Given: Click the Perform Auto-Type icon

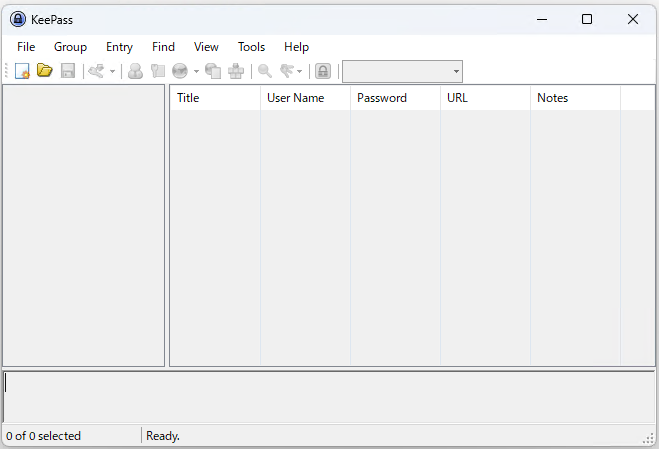Looking at the screenshot, I should pyautogui.click(x=236, y=71).
